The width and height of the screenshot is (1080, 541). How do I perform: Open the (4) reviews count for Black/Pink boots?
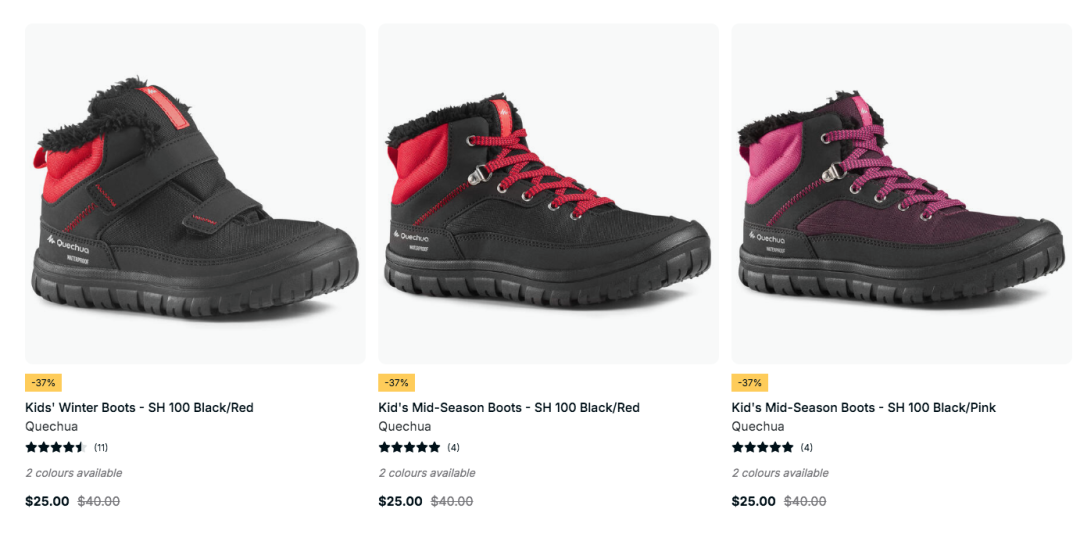[807, 447]
